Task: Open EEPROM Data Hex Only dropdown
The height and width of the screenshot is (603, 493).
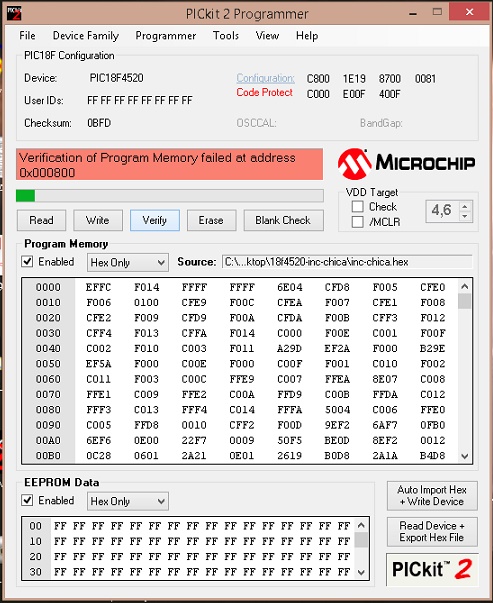Action: point(128,501)
